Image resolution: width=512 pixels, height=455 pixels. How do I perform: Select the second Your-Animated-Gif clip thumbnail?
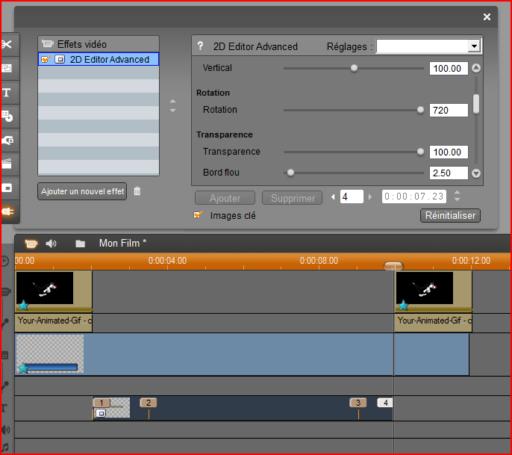click(425, 288)
